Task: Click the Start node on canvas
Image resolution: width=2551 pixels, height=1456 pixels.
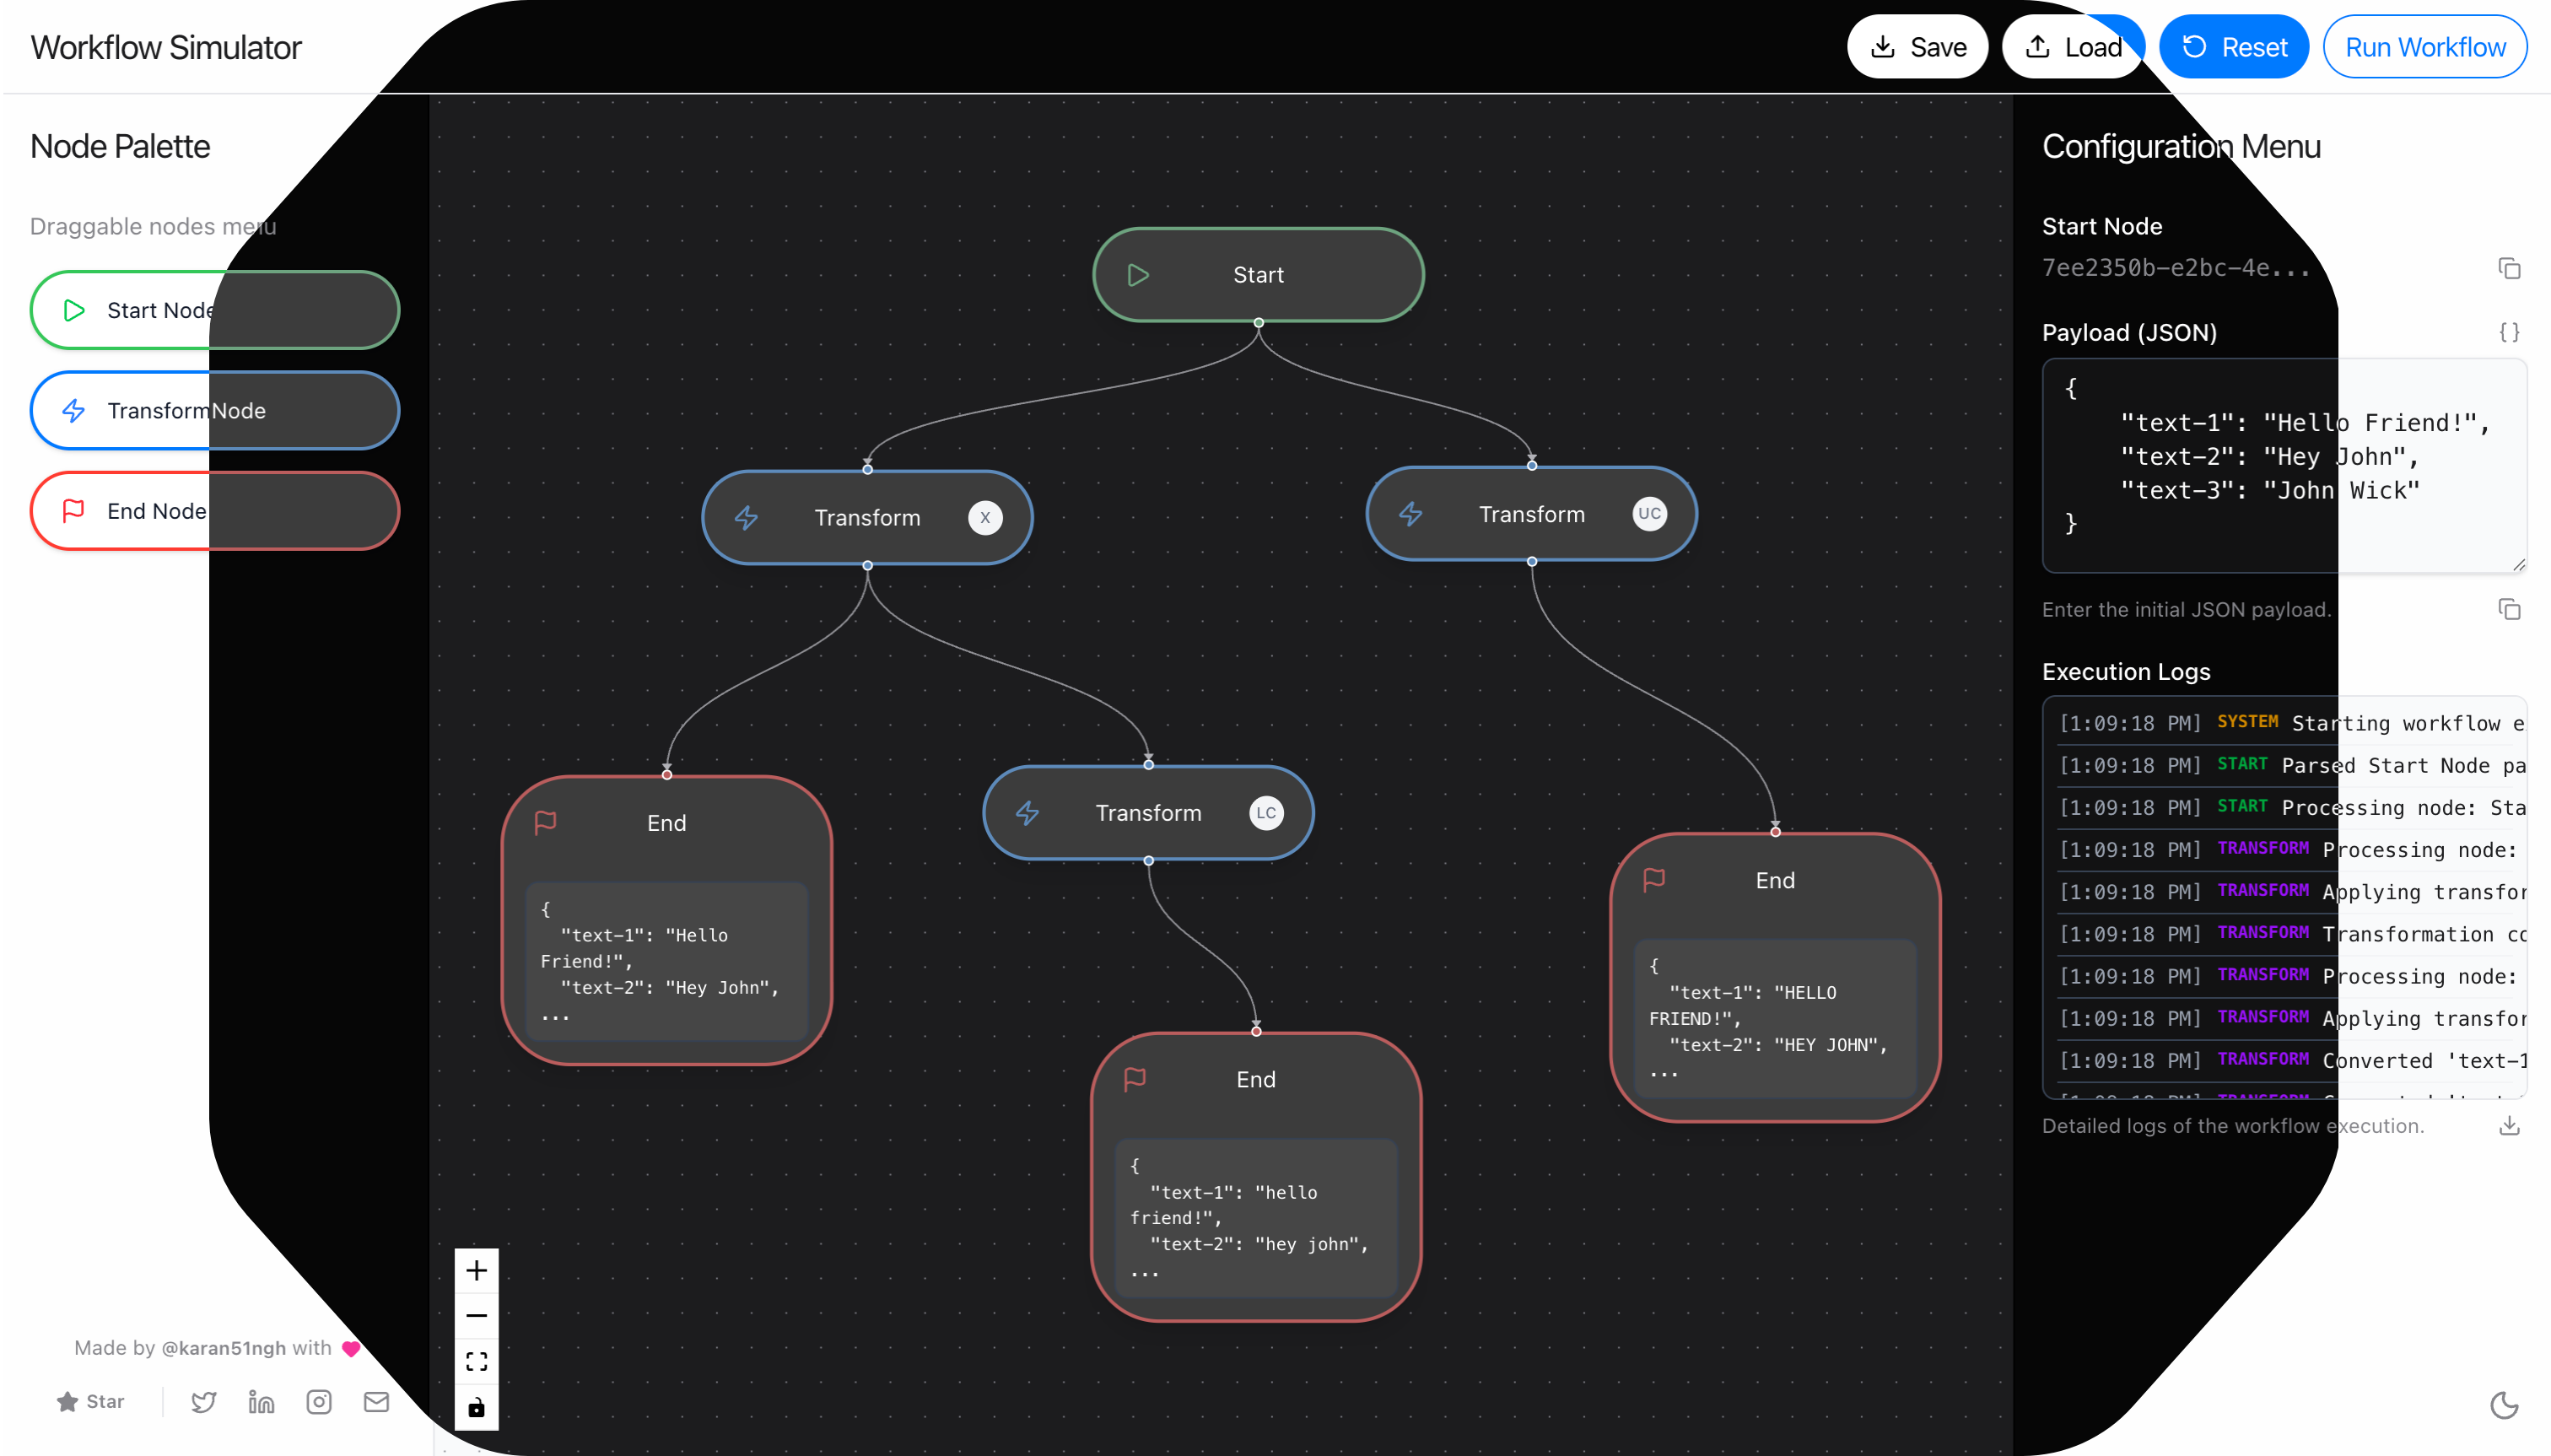Action: pos(1258,275)
